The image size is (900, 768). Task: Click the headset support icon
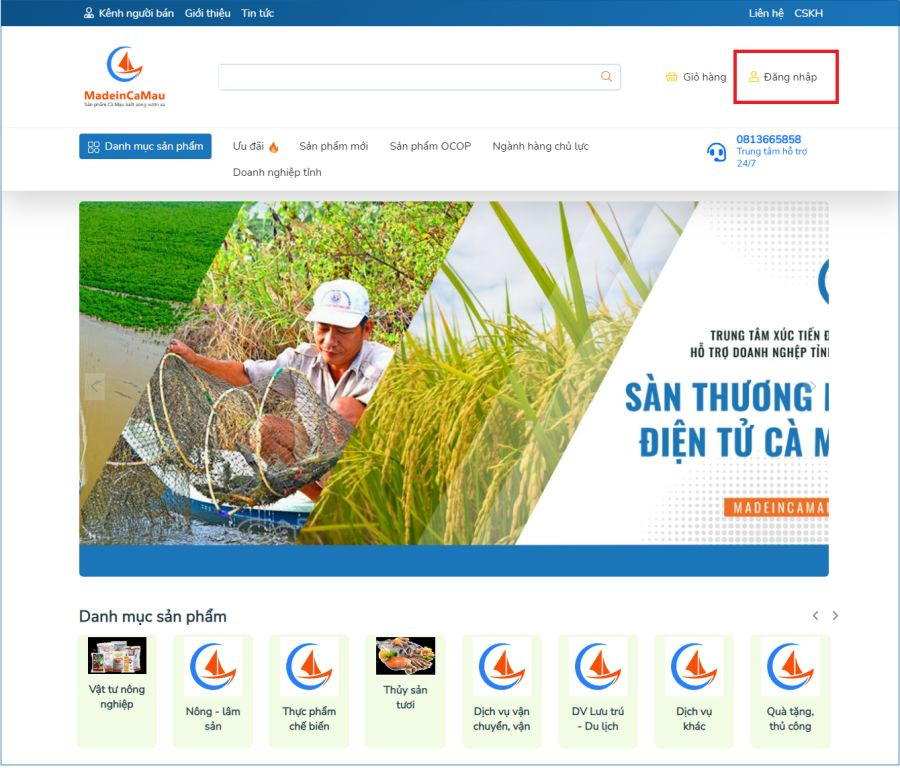(x=716, y=152)
